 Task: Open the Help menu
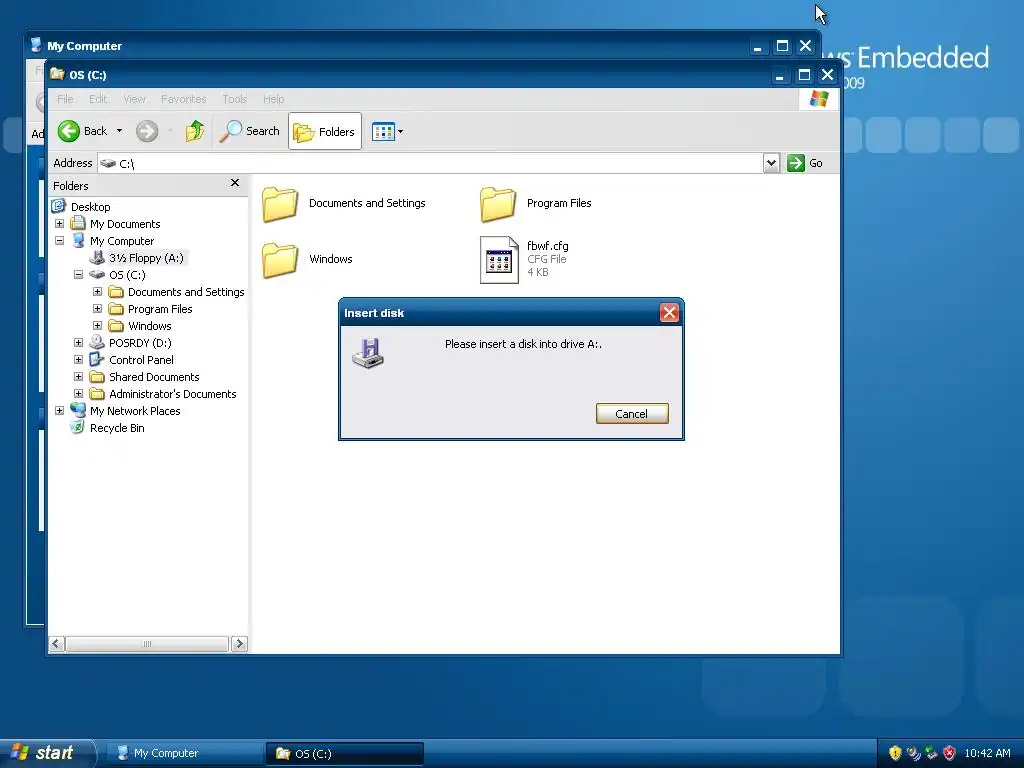click(274, 99)
